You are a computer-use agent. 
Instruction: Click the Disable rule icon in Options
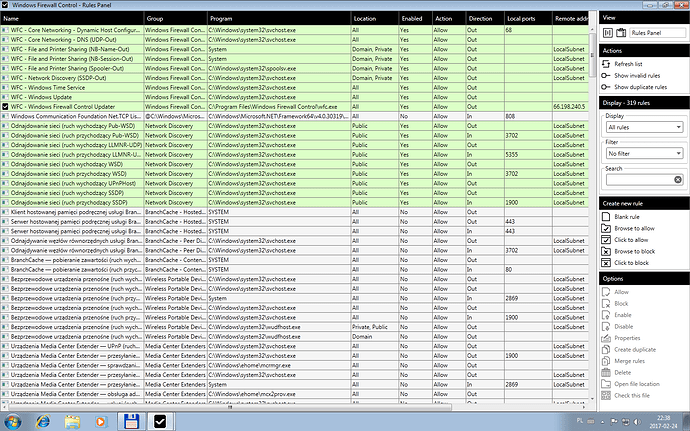click(606, 326)
